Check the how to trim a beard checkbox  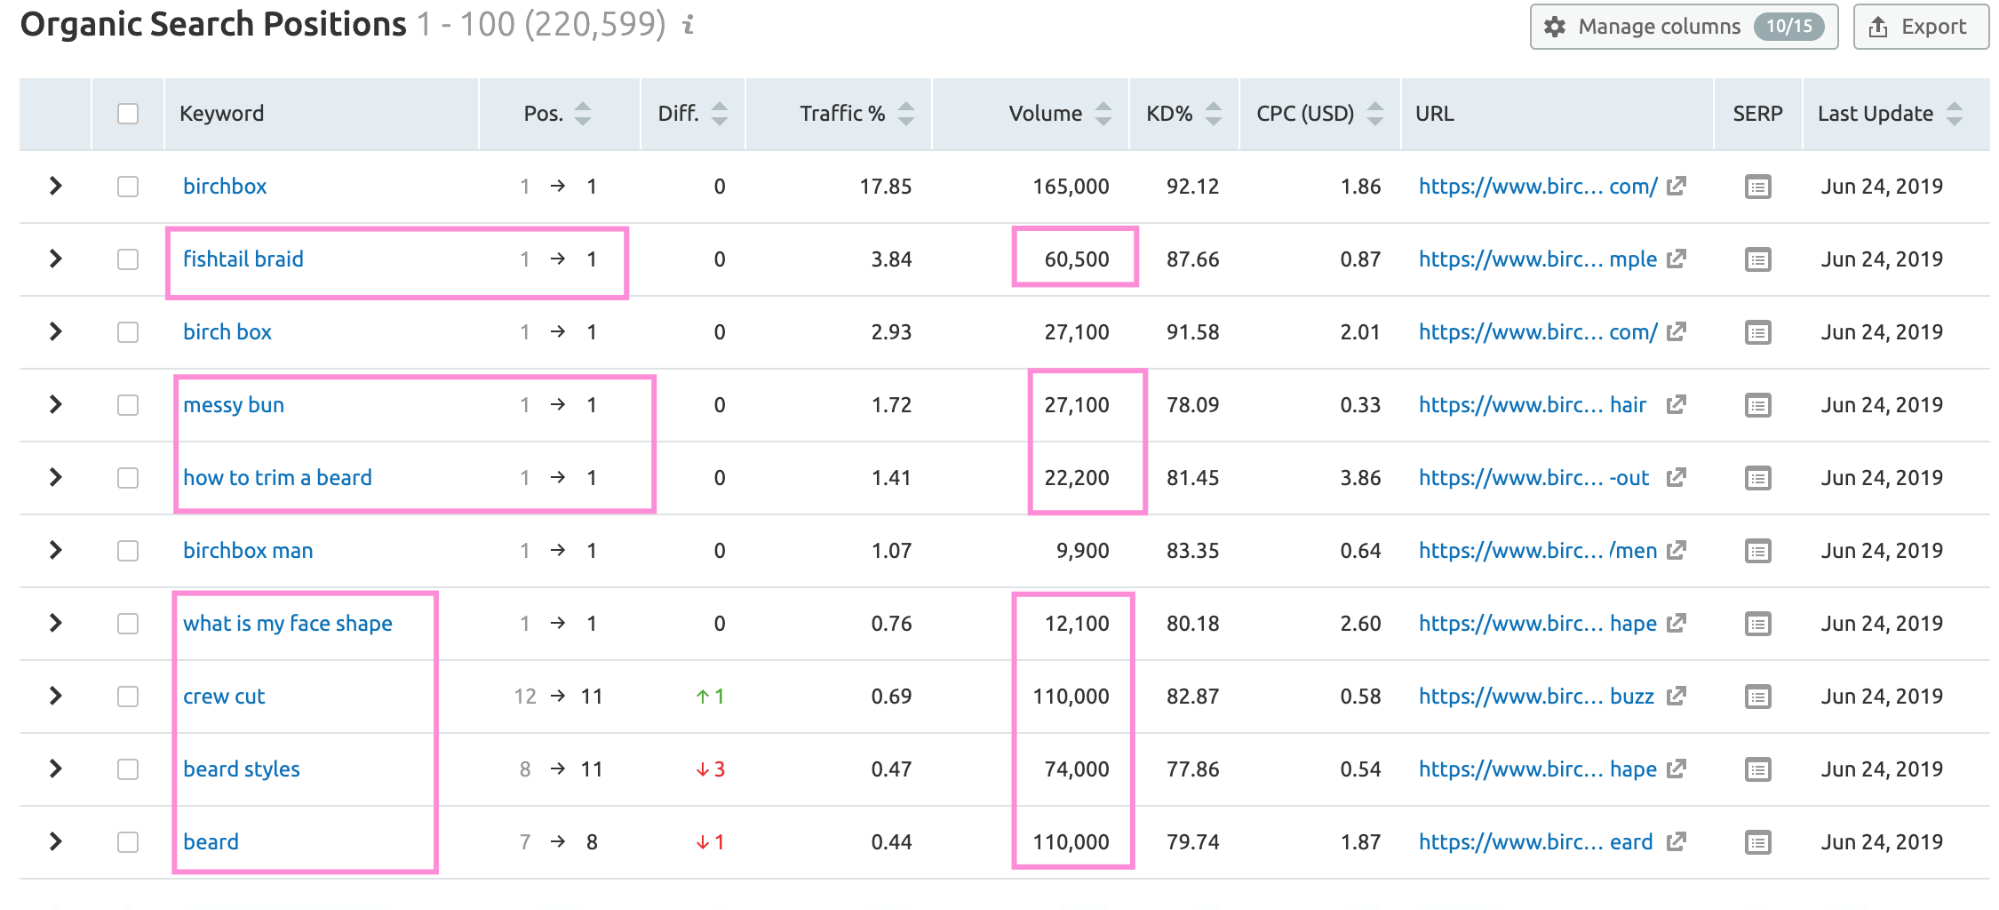pyautogui.click(x=128, y=478)
